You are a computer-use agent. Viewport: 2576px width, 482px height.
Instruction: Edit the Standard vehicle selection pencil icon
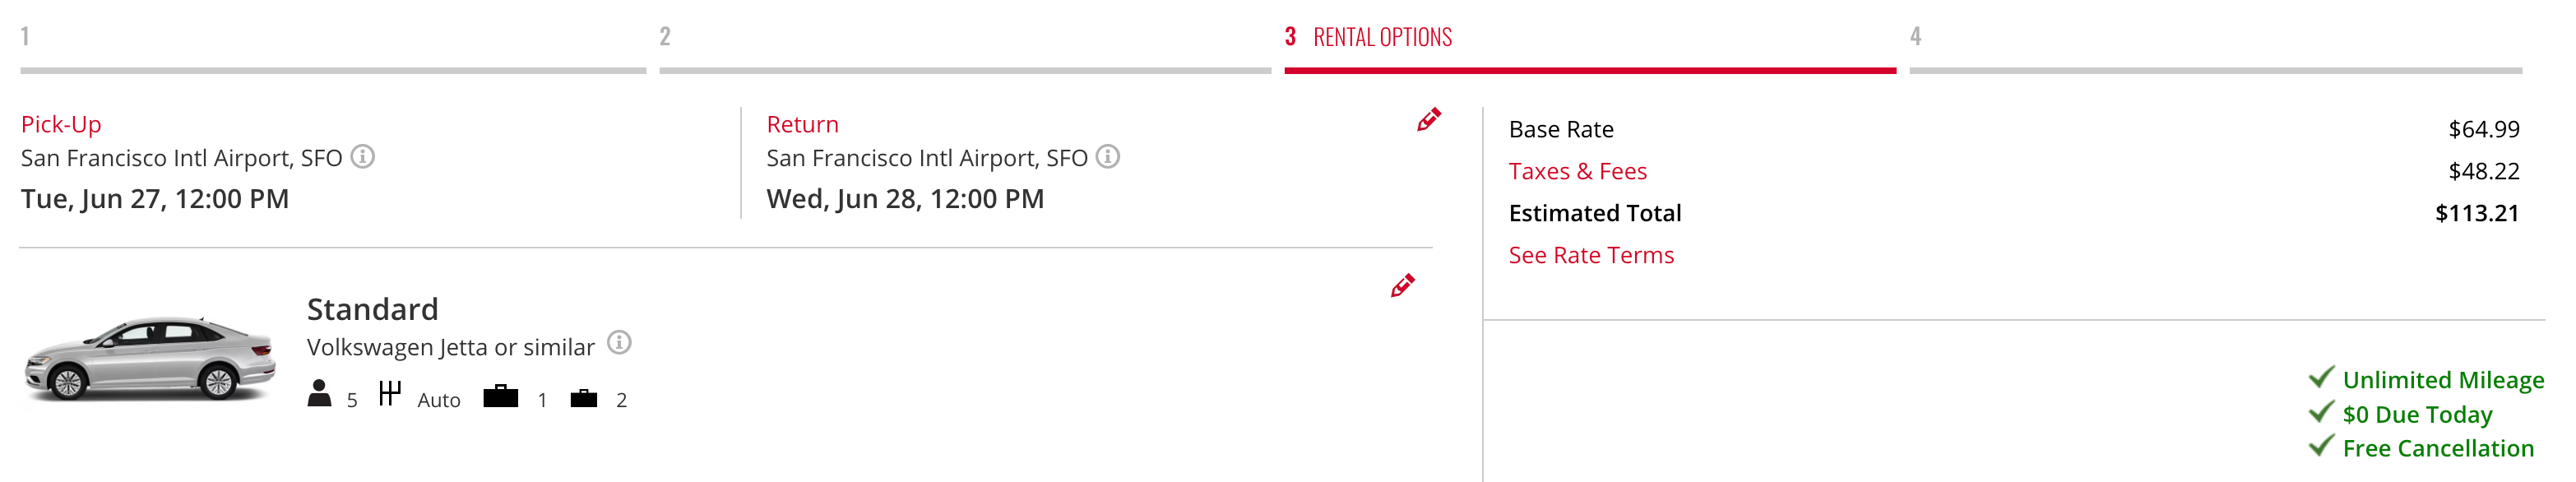[1402, 286]
